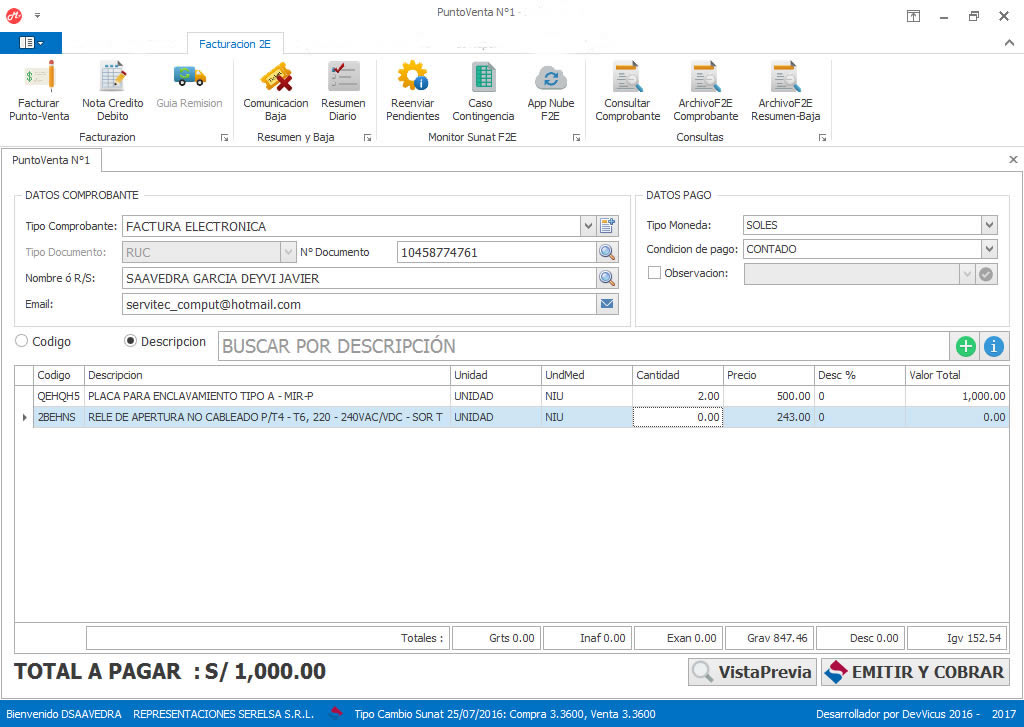The image size is (1024, 727).
Task: Search the N° Documento number
Action: pyautogui.click(x=607, y=252)
